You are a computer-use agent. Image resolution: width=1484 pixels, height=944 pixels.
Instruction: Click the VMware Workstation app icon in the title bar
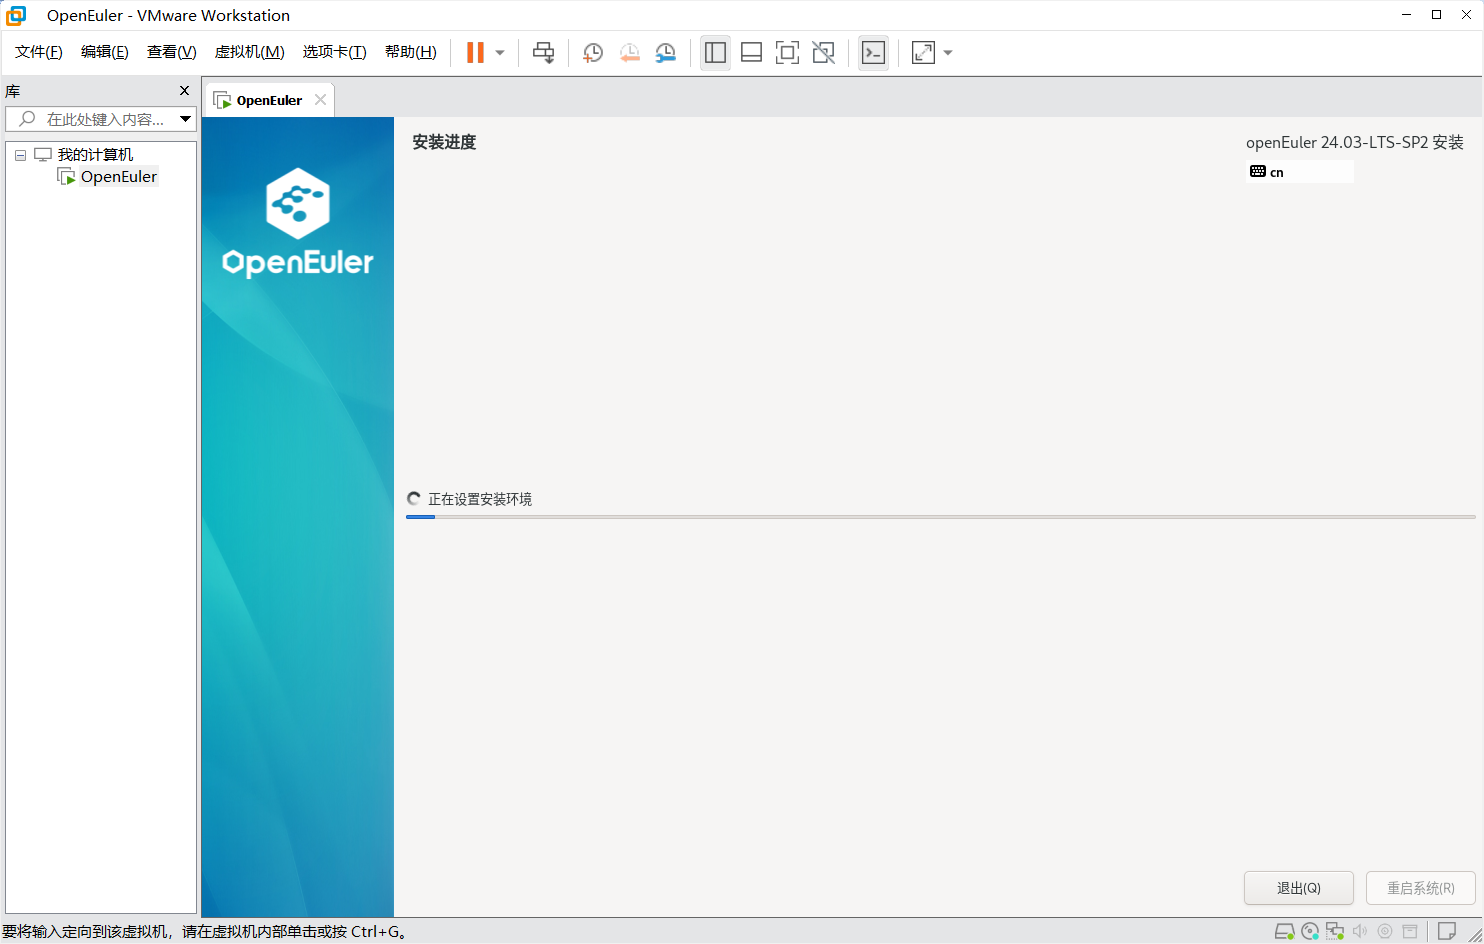16,15
